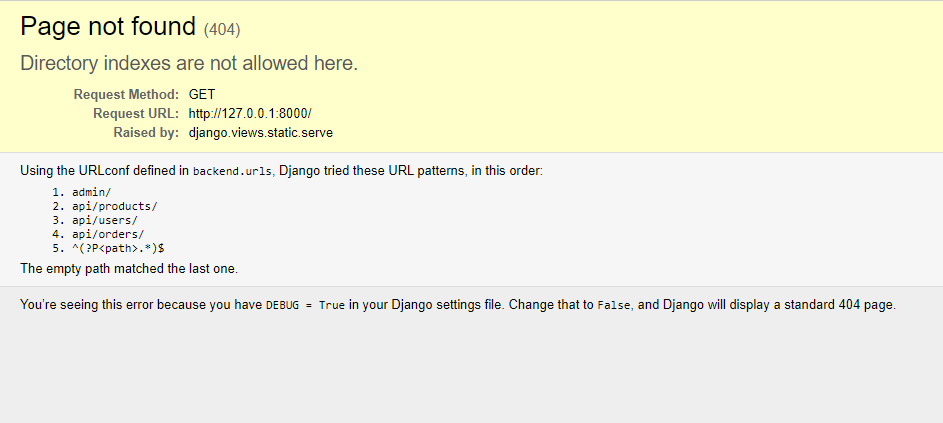Click the "Raised by:" label
Image resolution: width=943 pixels, height=423 pixels.
click(146, 132)
